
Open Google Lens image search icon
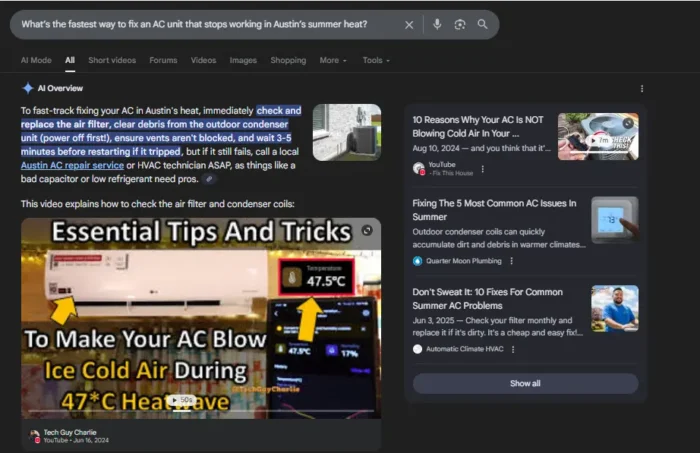point(460,24)
